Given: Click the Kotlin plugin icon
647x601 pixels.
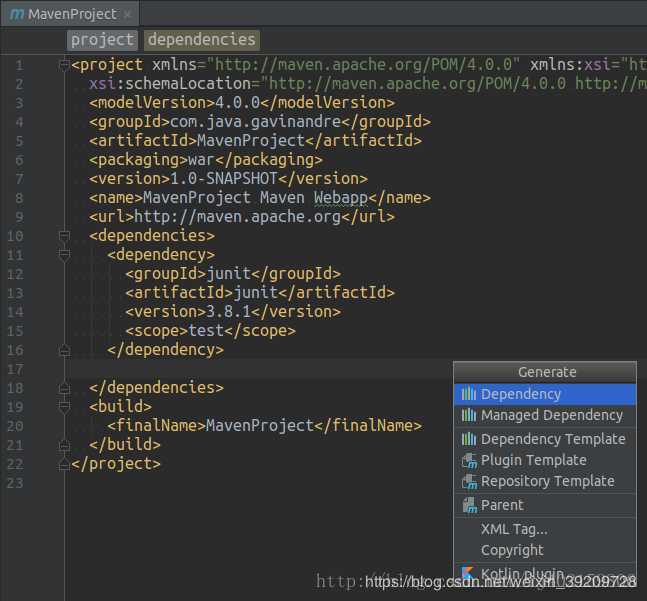Looking at the screenshot, I should pyautogui.click(x=468, y=573).
